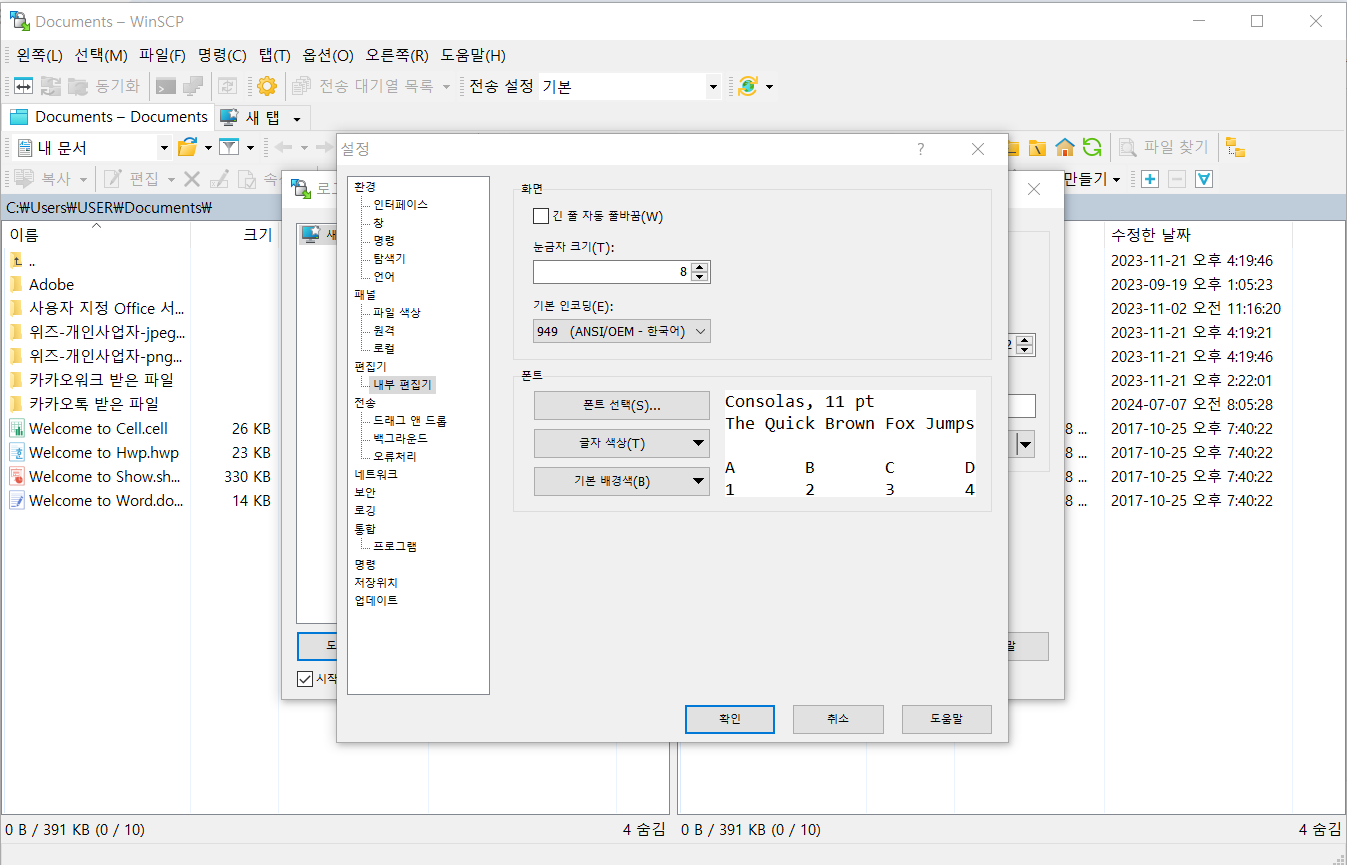Screen dimensions: 1347x865
Task: Switch to the Documents – Documents tab
Action: 109,118
